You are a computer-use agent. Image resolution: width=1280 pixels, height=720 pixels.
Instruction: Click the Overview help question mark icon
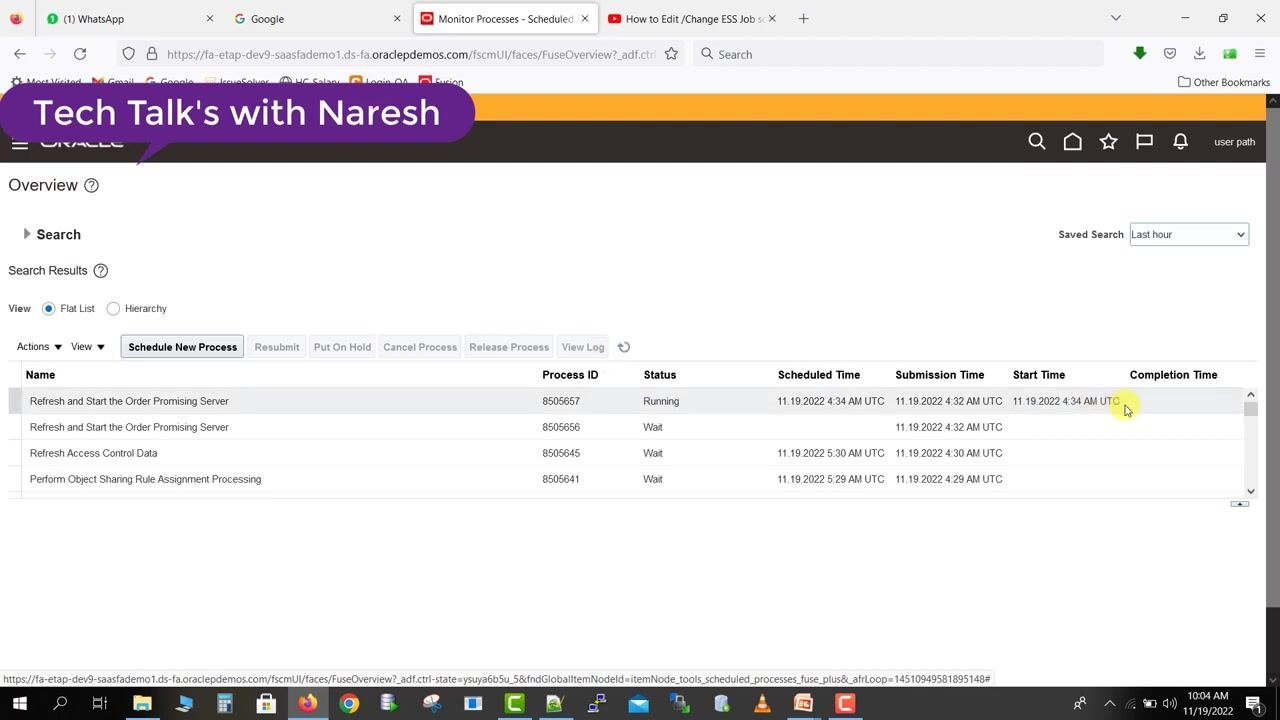click(x=92, y=185)
